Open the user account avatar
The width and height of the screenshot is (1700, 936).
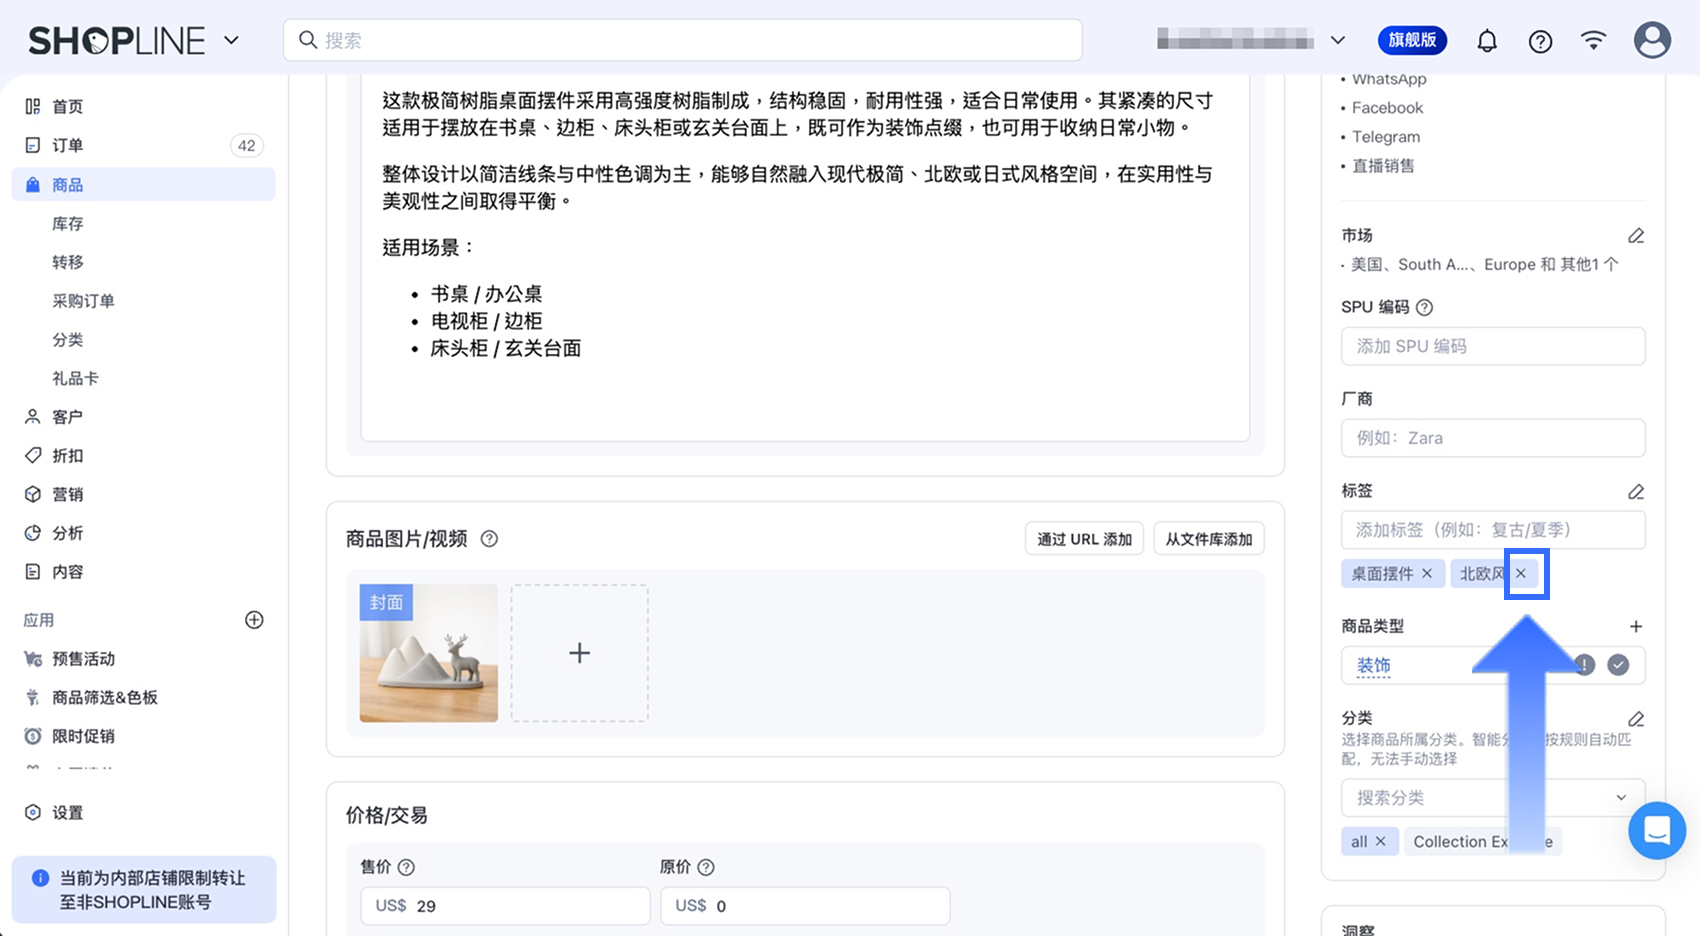pos(1652,40)
